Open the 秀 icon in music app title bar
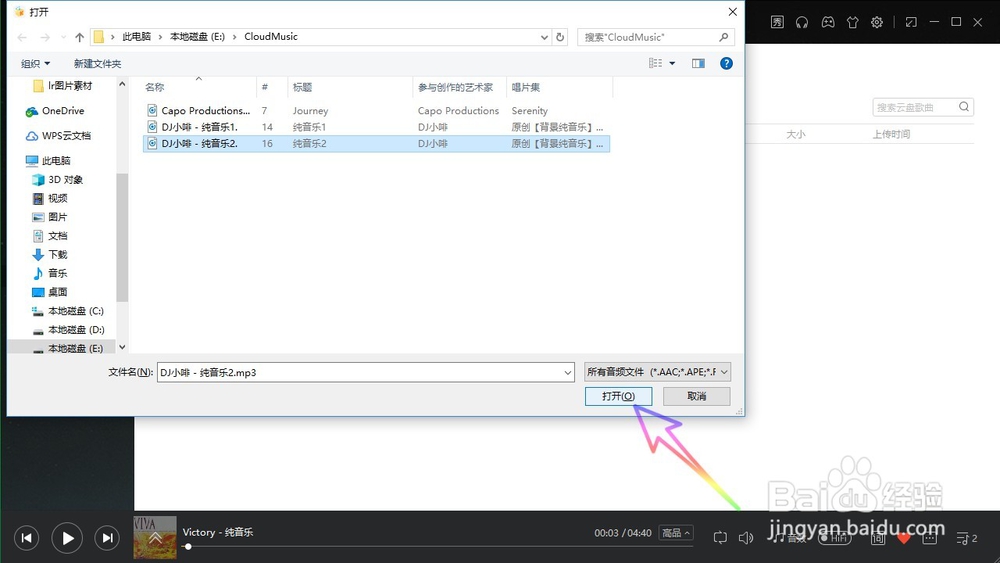Screen dimensions: 1000x563 pyautogui.click(x=777, y=22)
